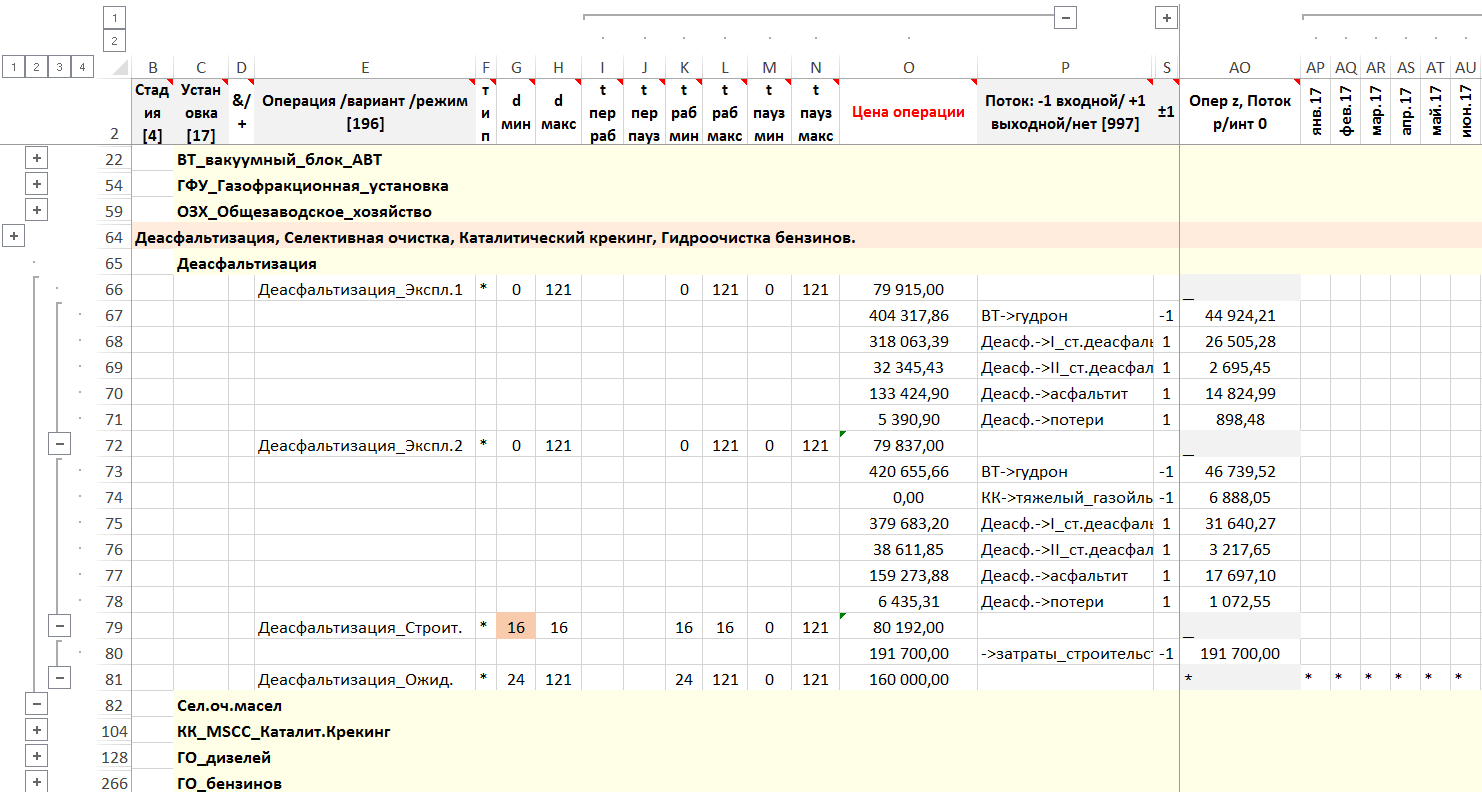Toggle the minus outline button at row 72
Screen dimensions: 1482x792
59,444
